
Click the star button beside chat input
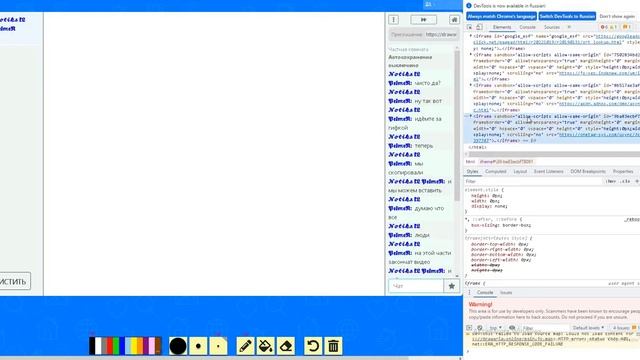pyautogui.click(x=451, y=286)
